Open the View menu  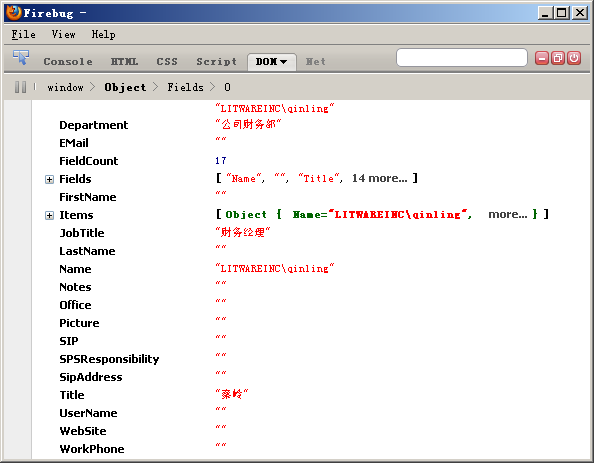[64, 34]
